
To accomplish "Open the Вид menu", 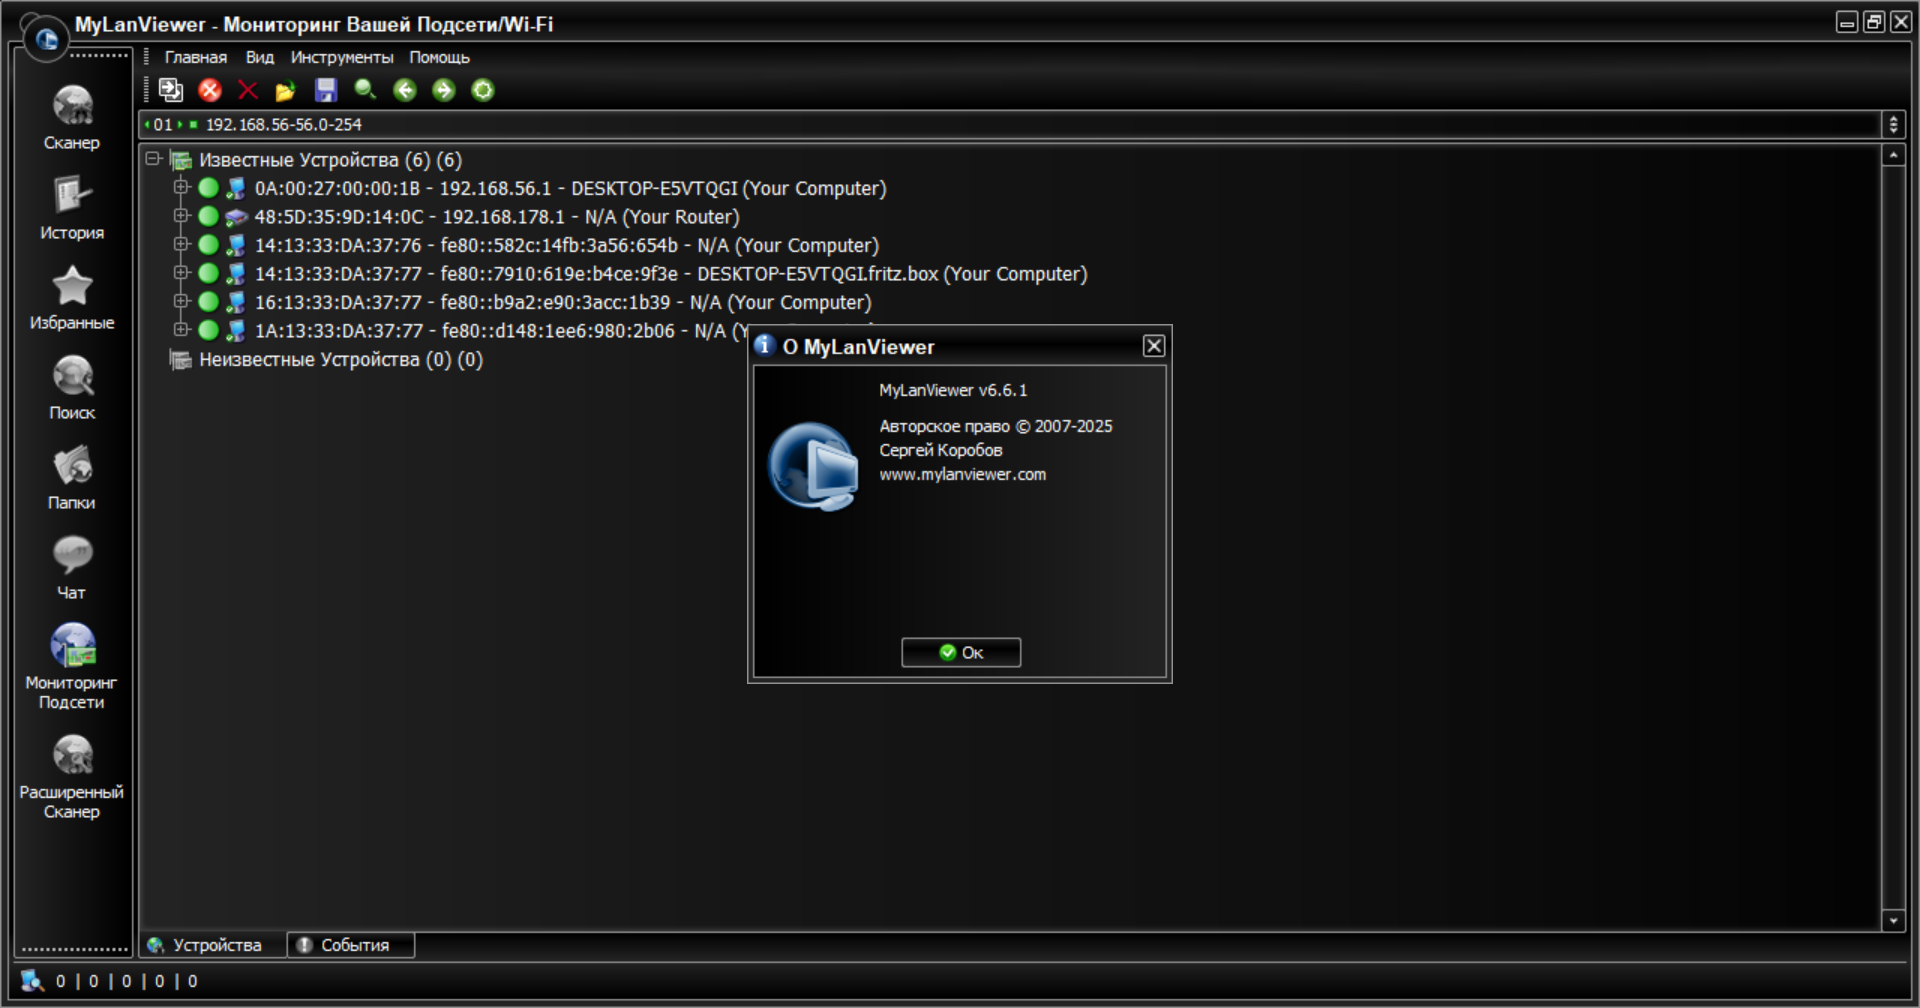I will (260, 58).
